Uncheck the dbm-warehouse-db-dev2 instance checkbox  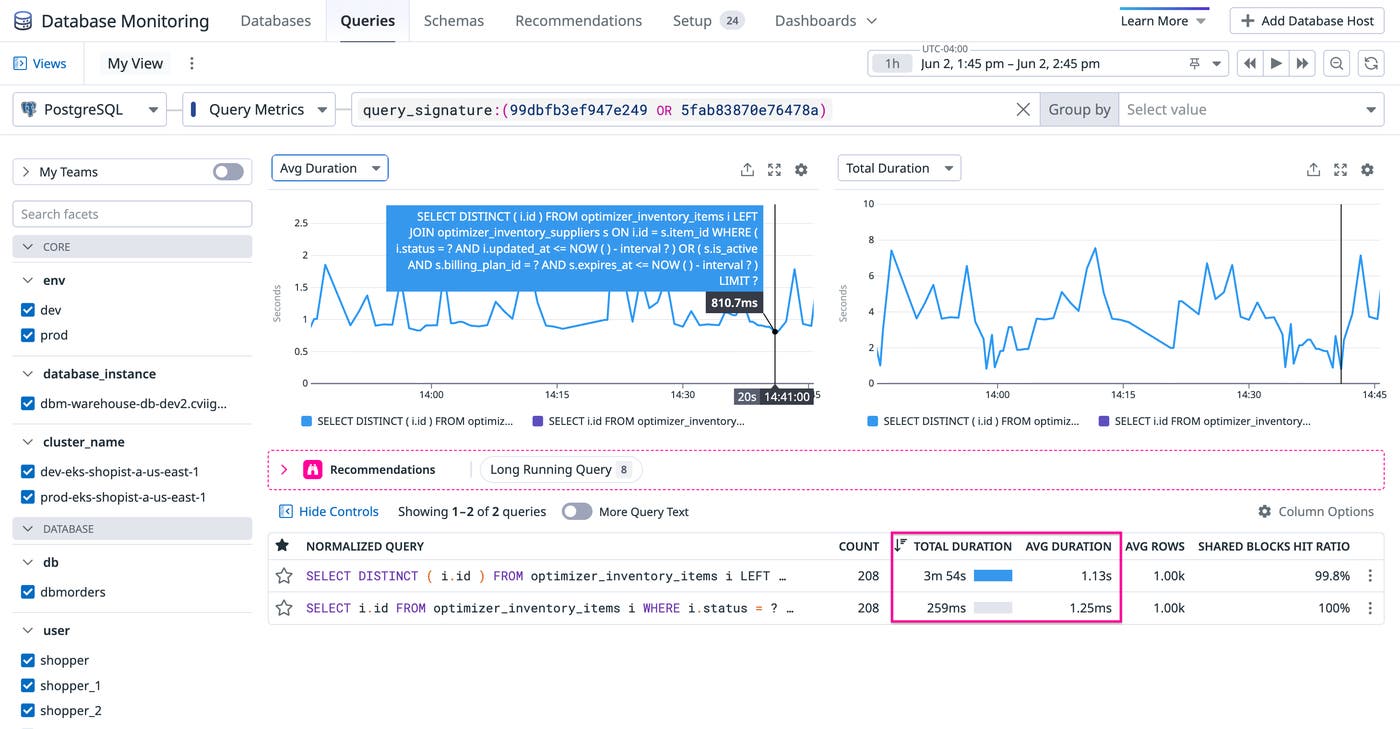(28, 404)
